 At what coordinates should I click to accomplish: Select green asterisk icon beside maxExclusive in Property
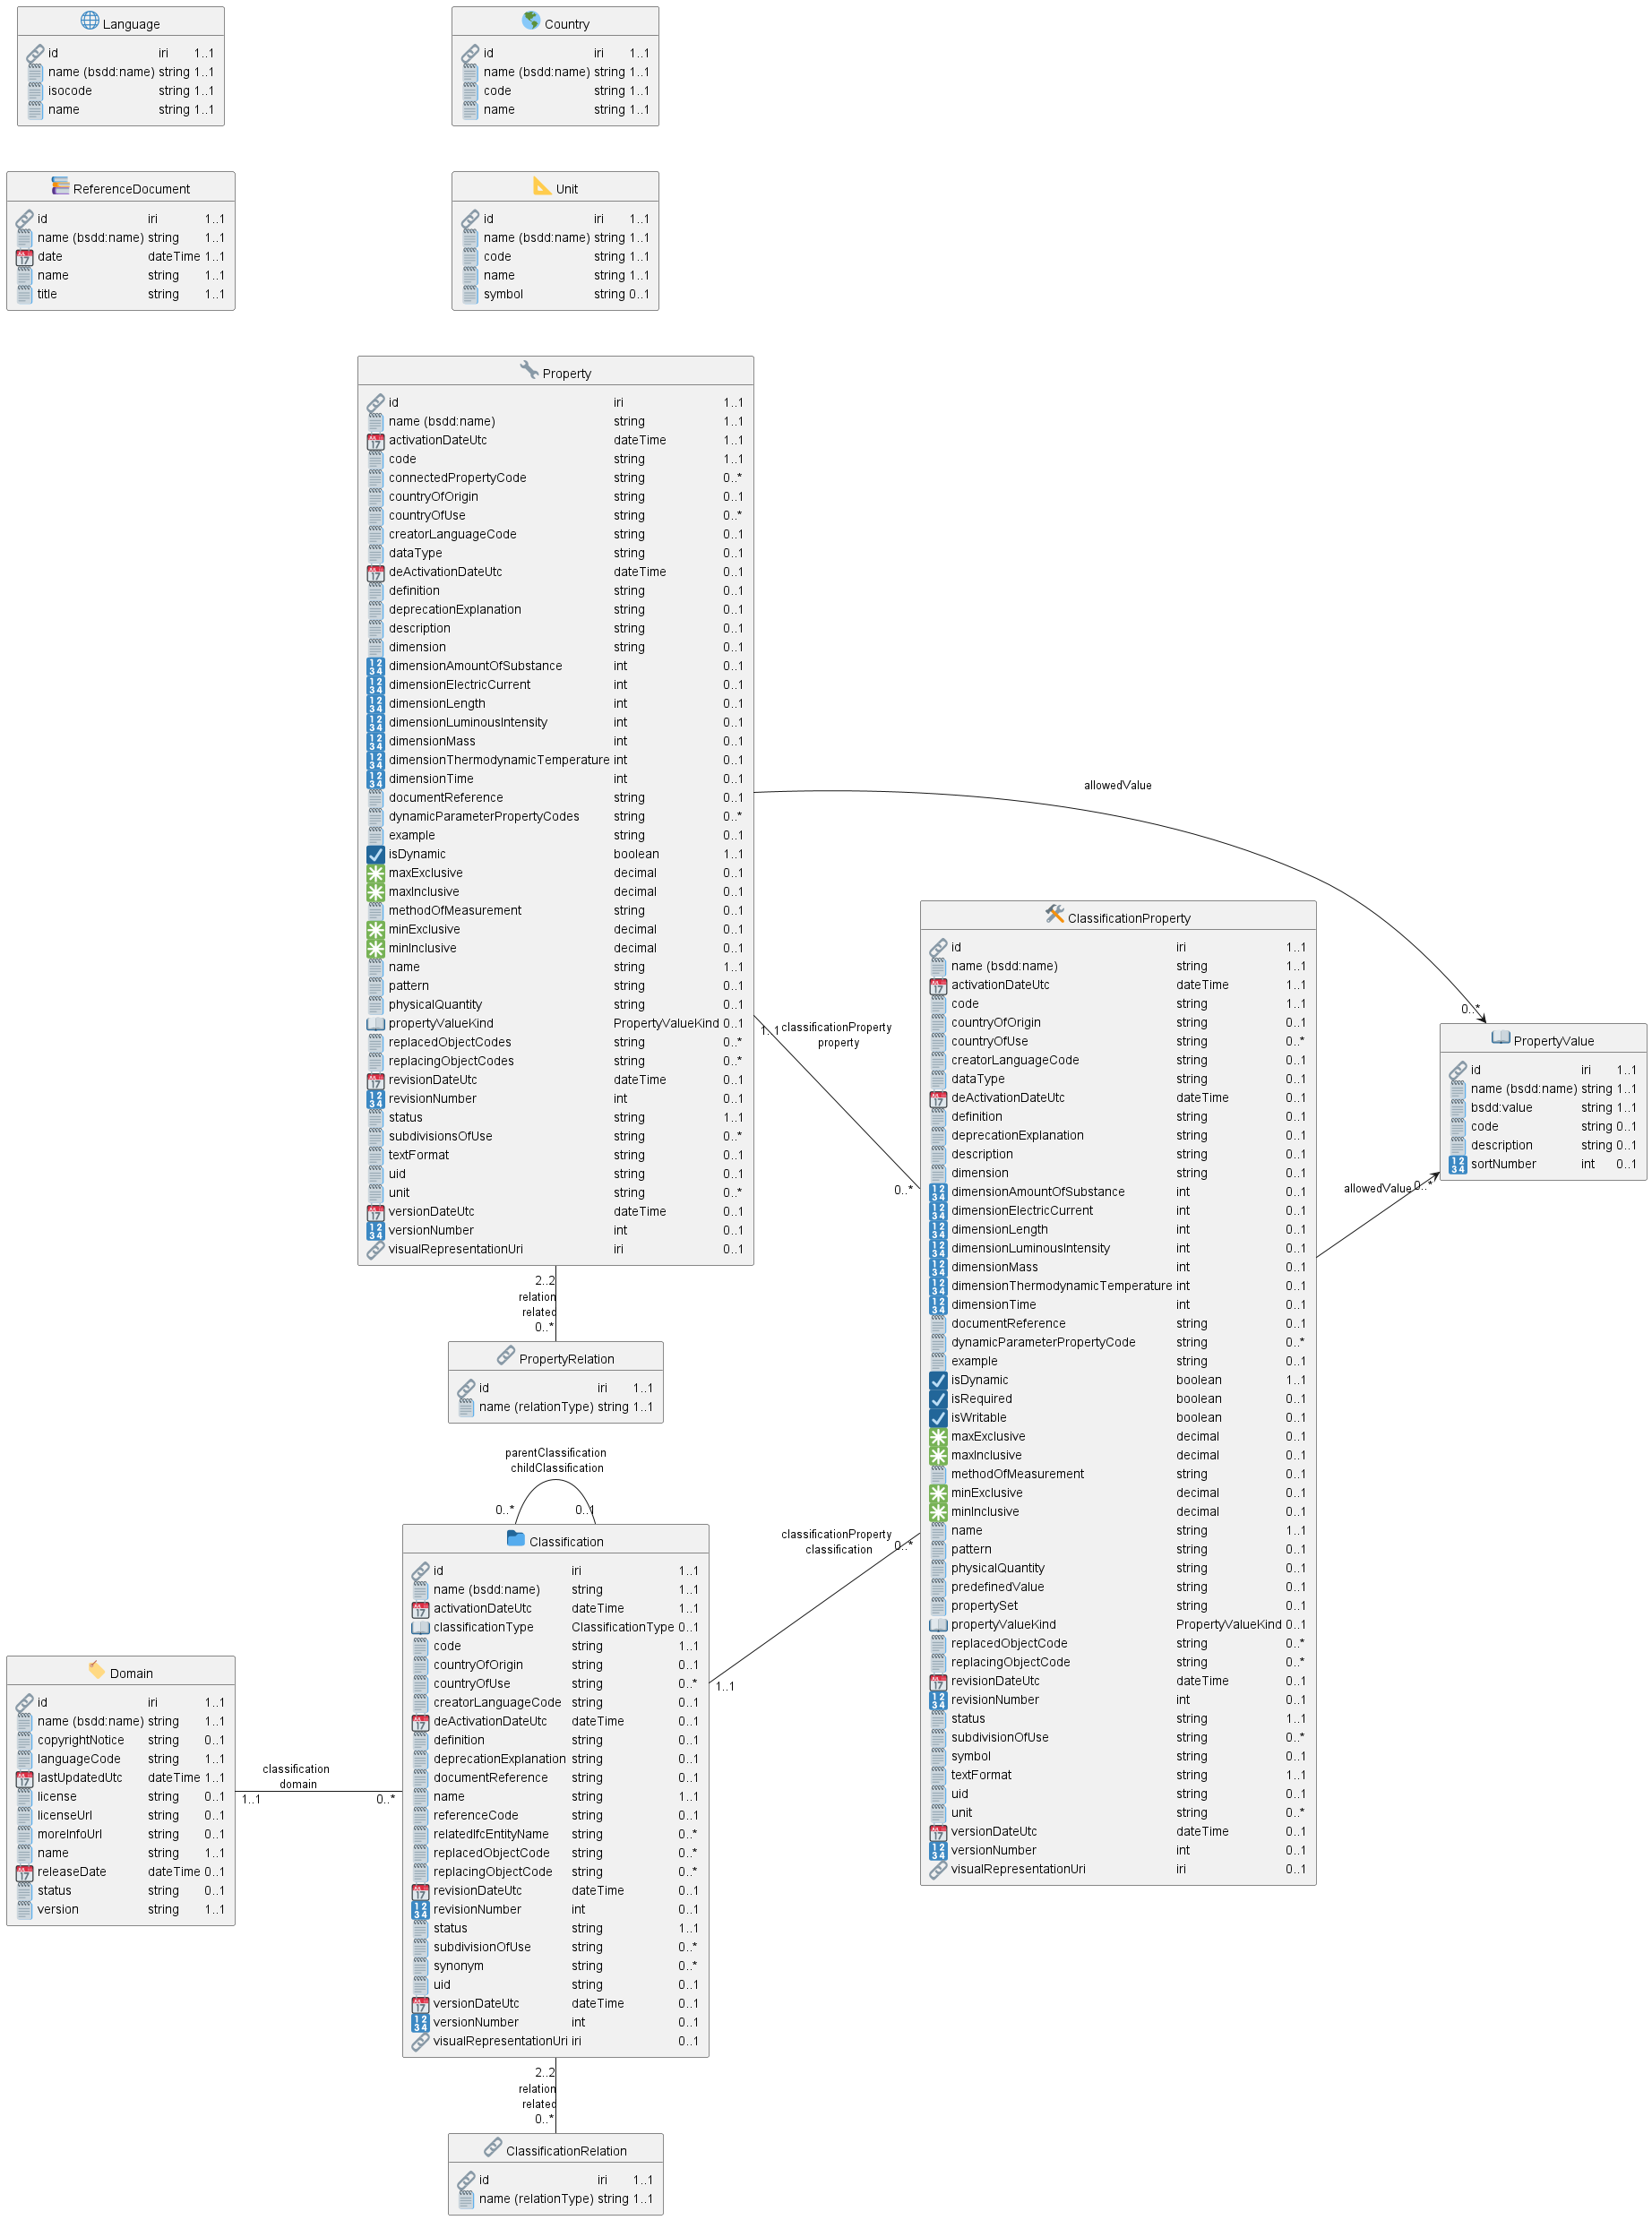click(x=375, y=874)
